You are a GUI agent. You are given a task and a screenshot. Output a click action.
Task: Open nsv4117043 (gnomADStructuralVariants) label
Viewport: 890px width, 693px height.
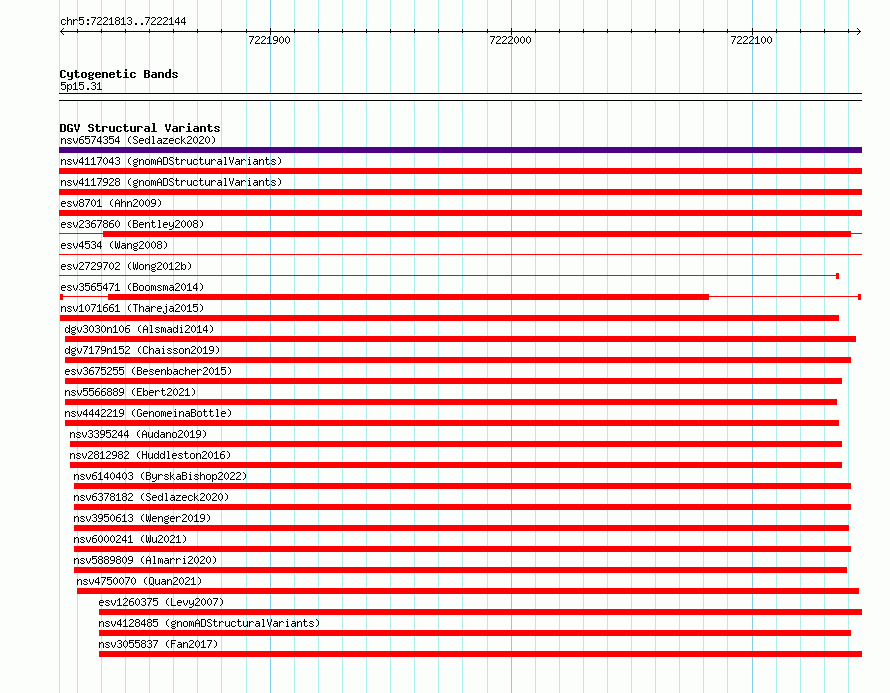[x=171, y=161]
